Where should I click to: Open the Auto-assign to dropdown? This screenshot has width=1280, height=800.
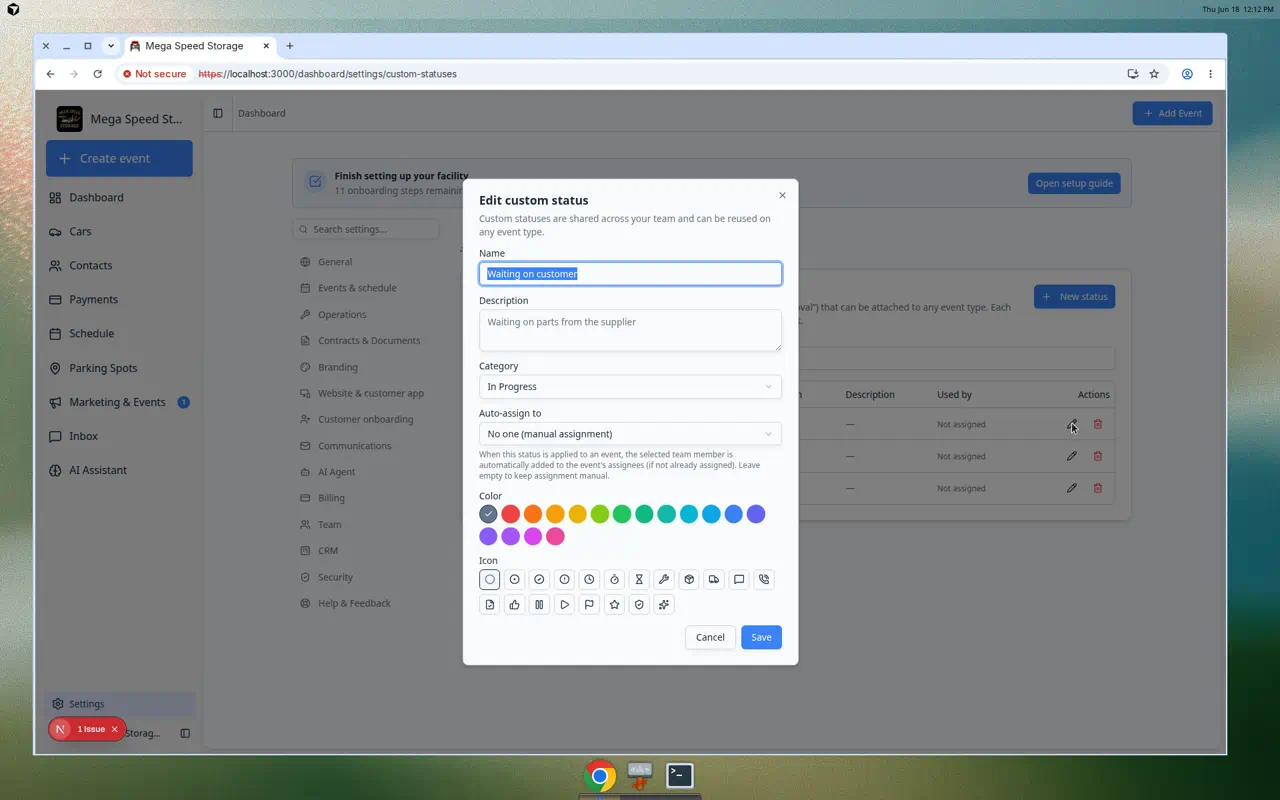coord(630,434)
